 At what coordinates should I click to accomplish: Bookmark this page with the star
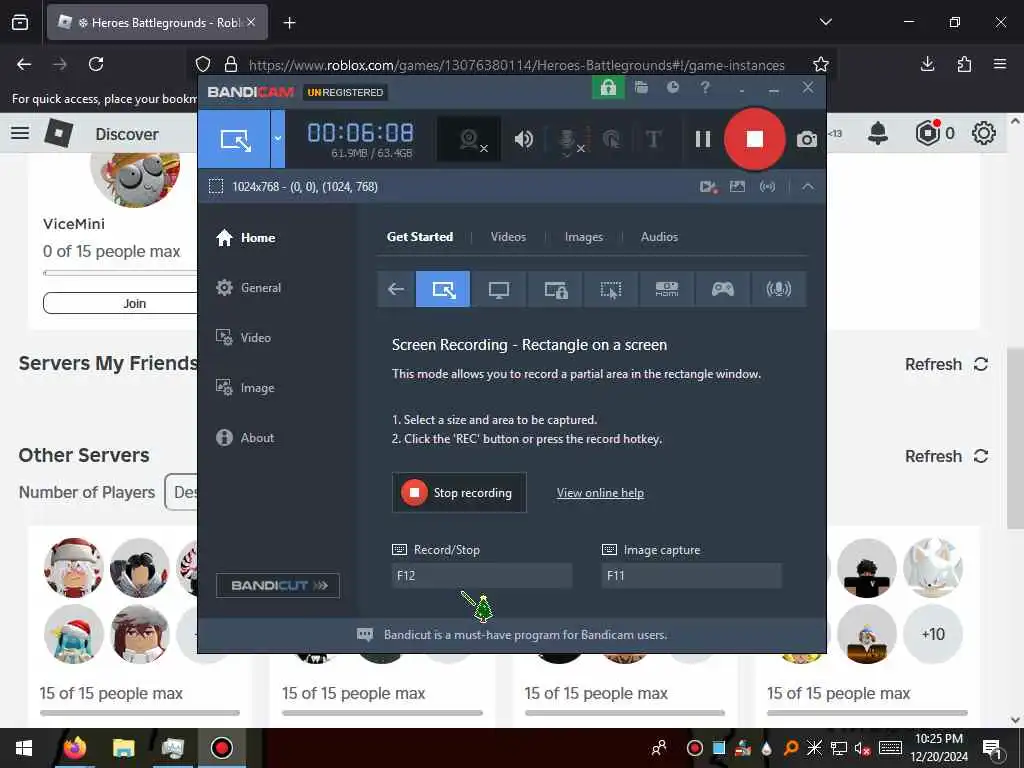point(821,64)
